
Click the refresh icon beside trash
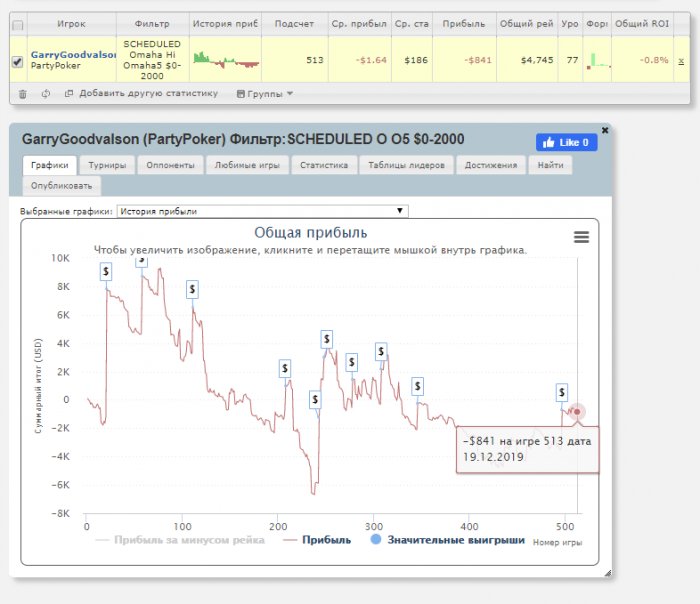pyautogui.click(x=46, y=94)
